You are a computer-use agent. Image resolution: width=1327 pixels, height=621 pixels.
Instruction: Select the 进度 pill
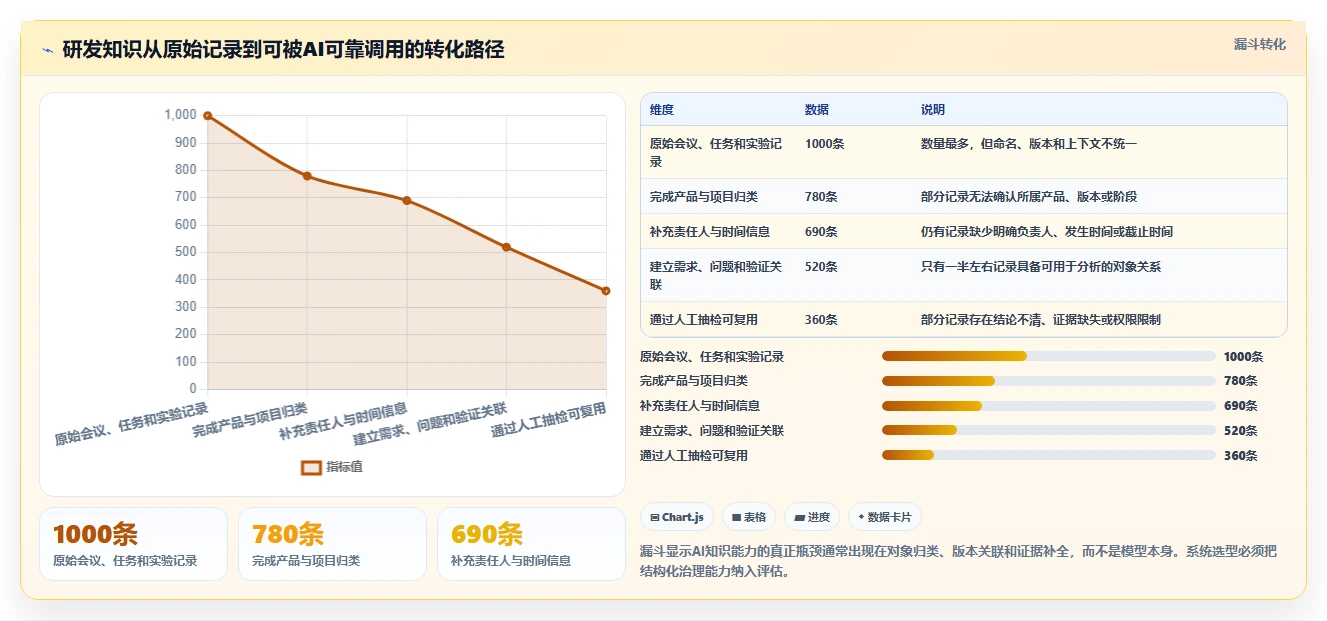coord(812,517)
